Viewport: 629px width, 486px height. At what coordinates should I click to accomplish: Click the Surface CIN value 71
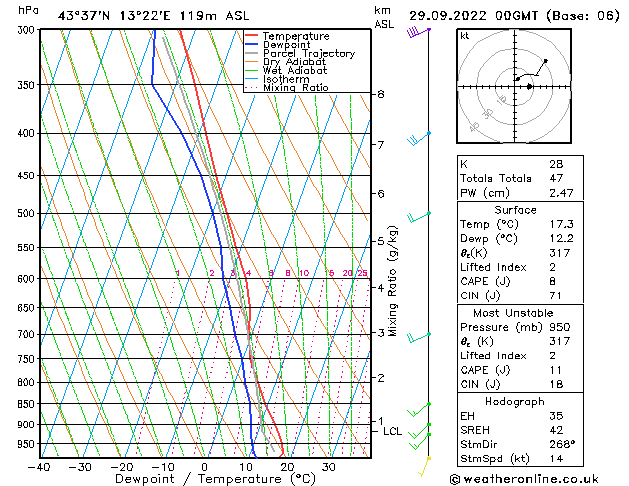[556, 296]
